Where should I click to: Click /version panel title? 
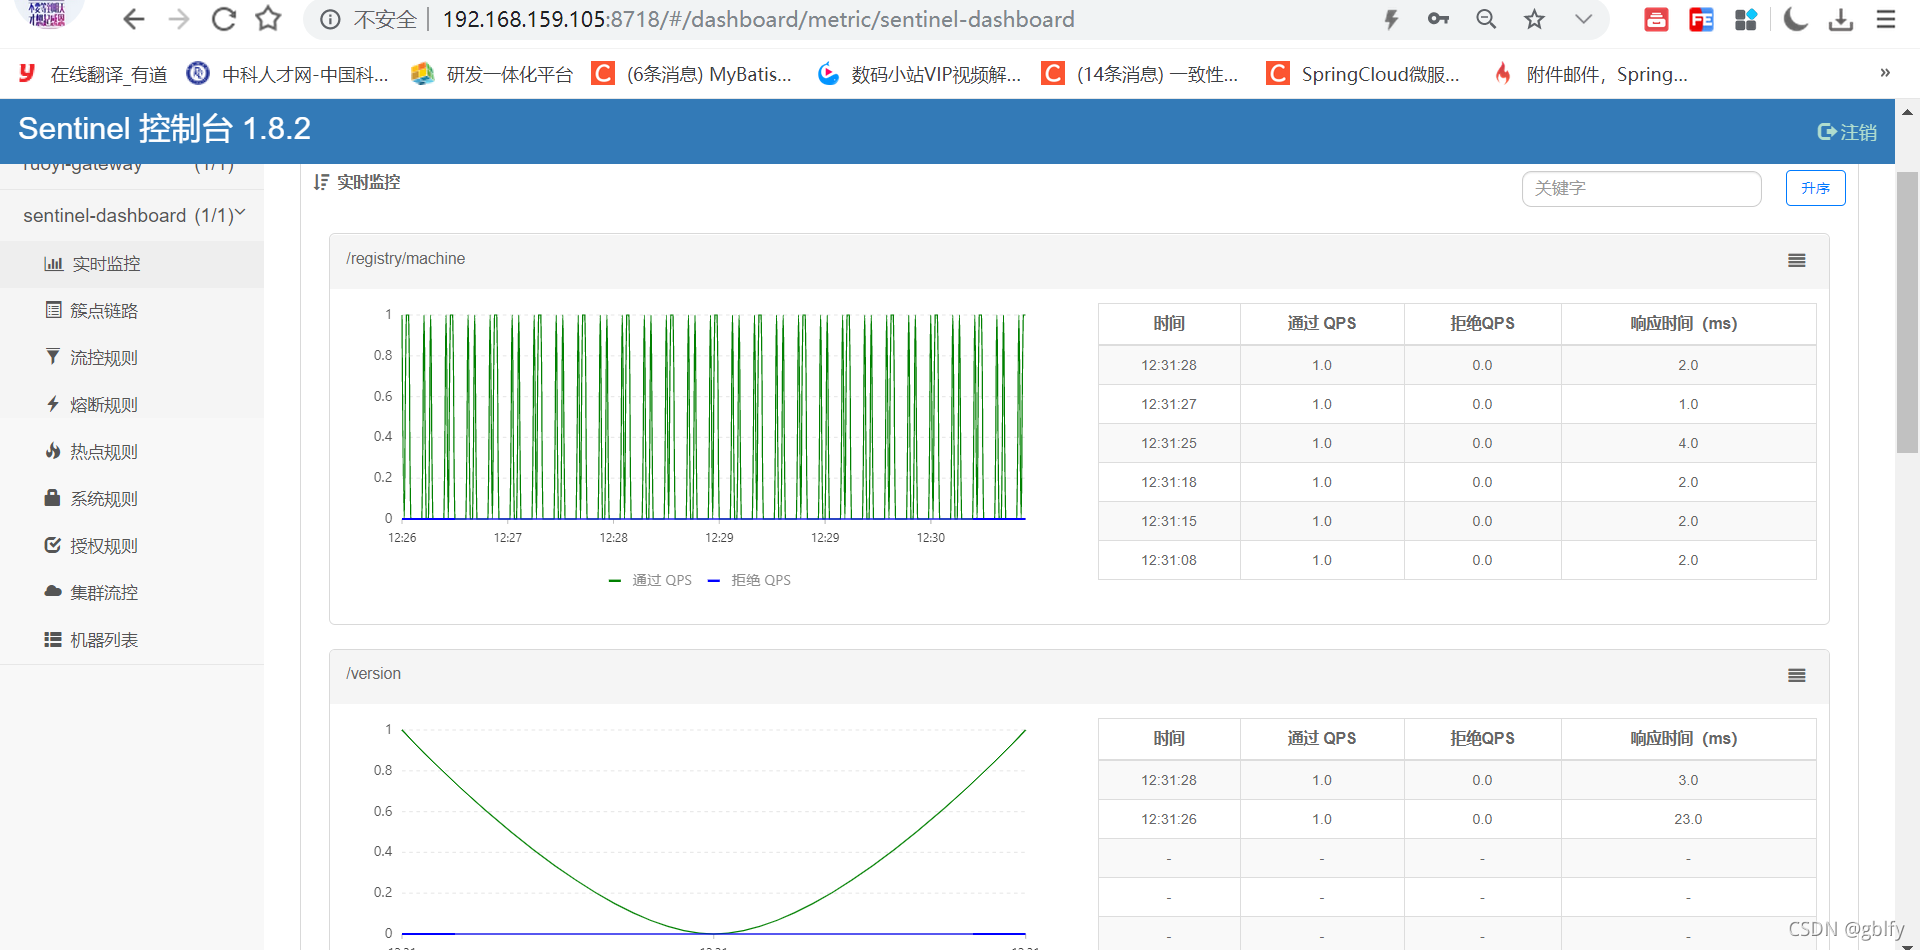(x=373, y=674)
